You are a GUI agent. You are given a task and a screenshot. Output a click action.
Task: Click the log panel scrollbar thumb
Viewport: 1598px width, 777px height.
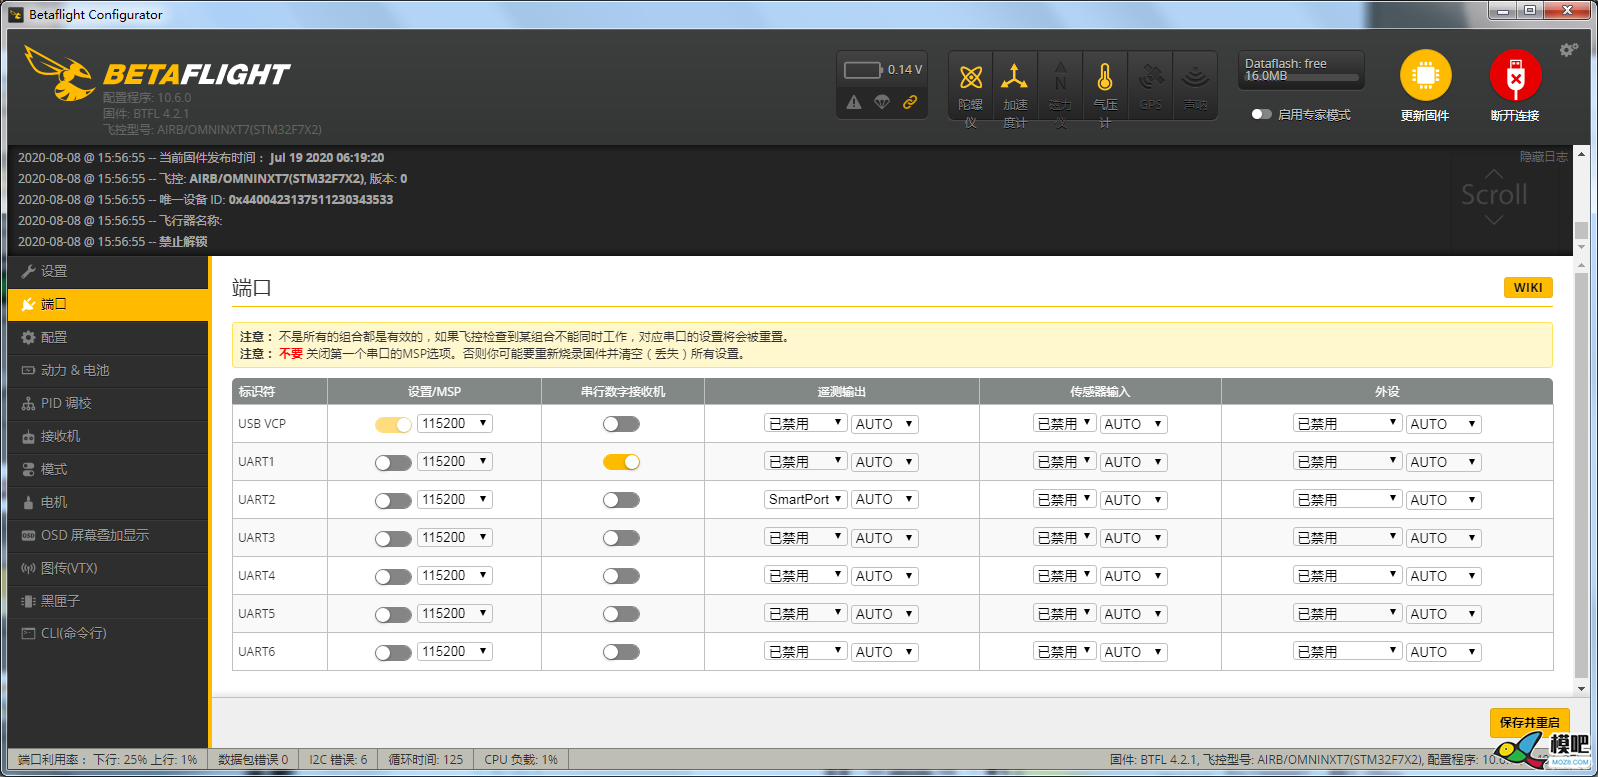click(x=1581, y=230)
